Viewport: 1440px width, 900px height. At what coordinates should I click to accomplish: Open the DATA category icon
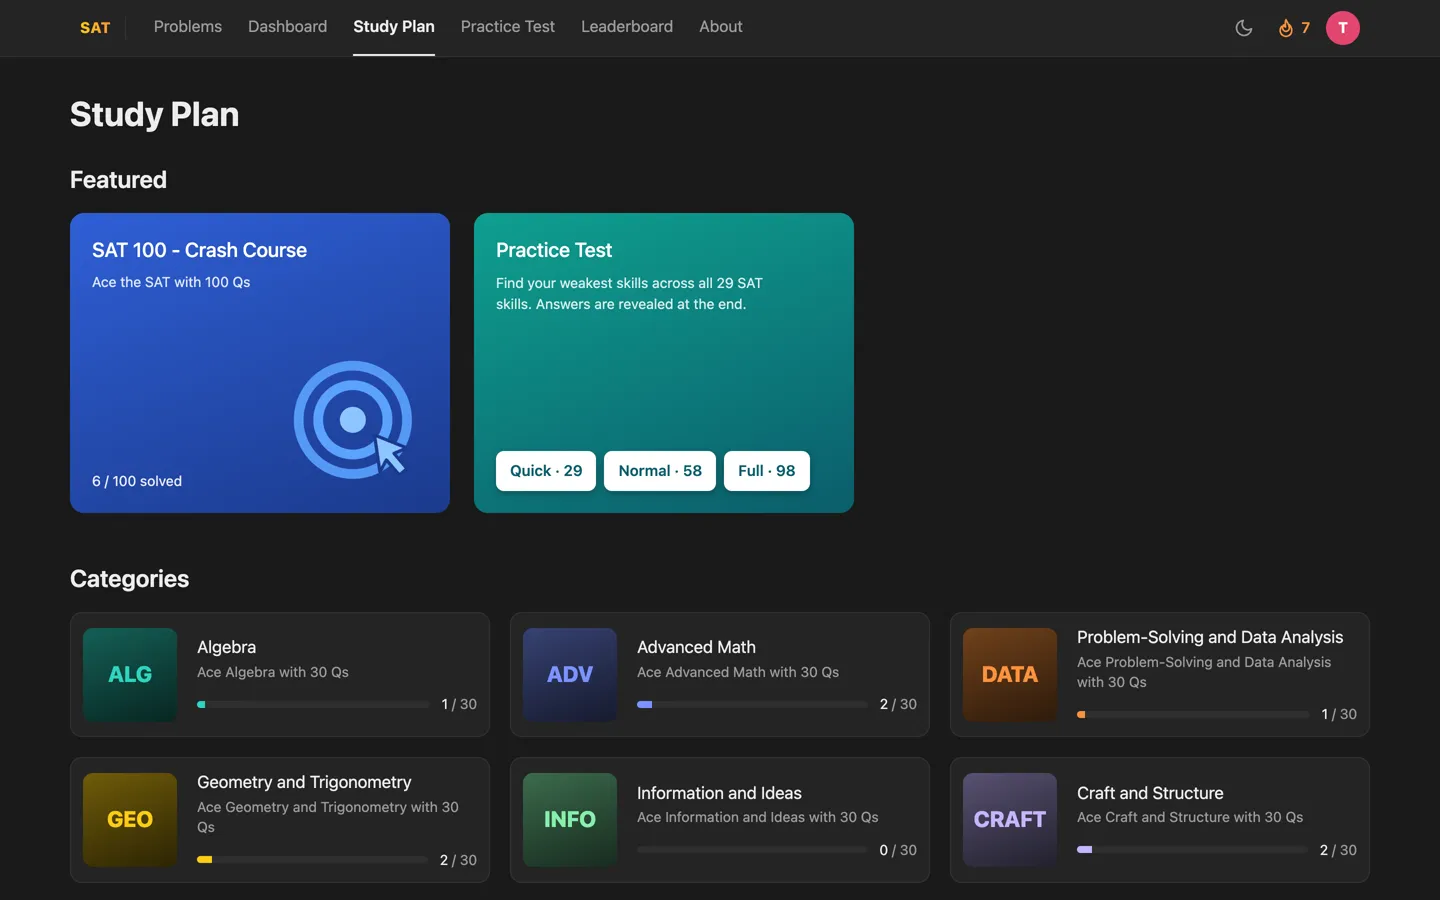pos(1010,675)
